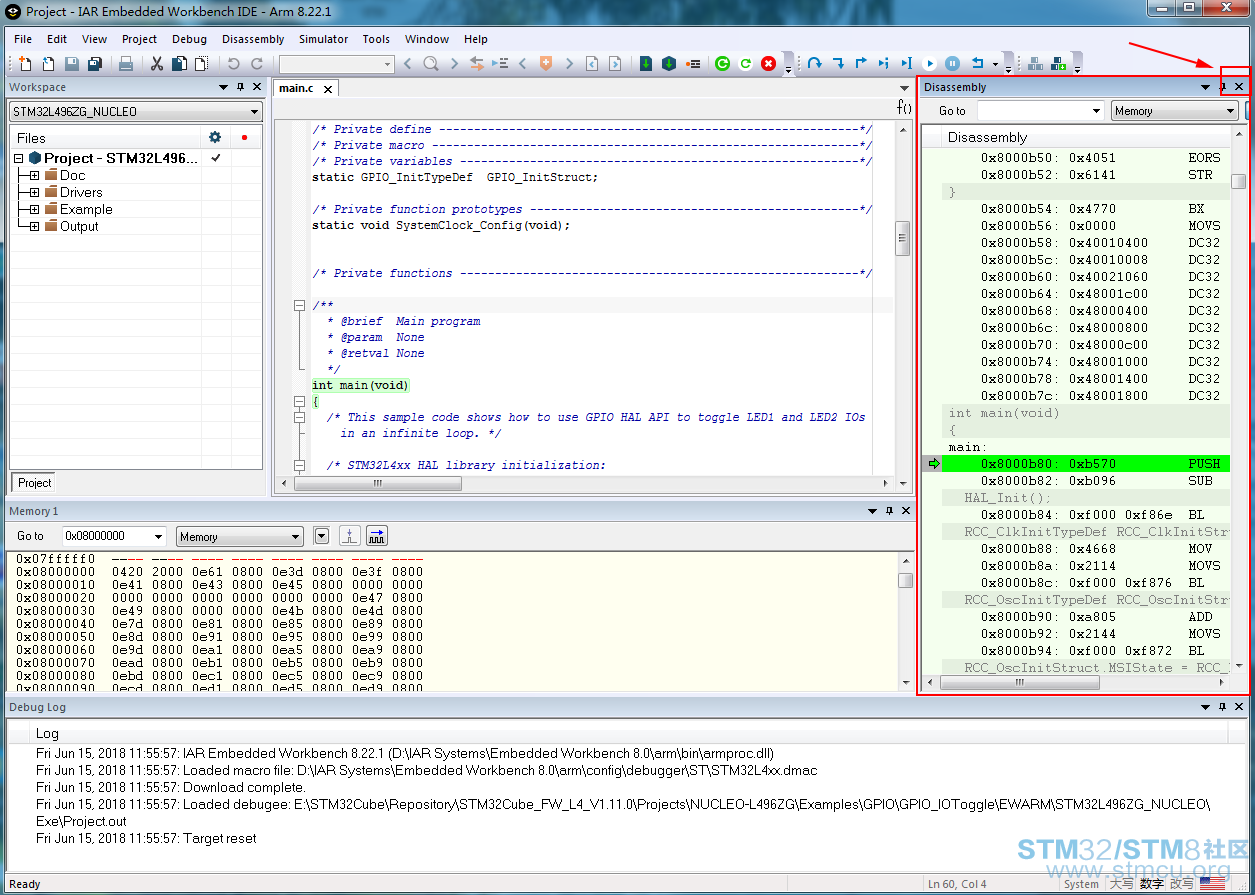Select the Project tab under workspace
Screen dimensions: 1255x895
[34, 482]
